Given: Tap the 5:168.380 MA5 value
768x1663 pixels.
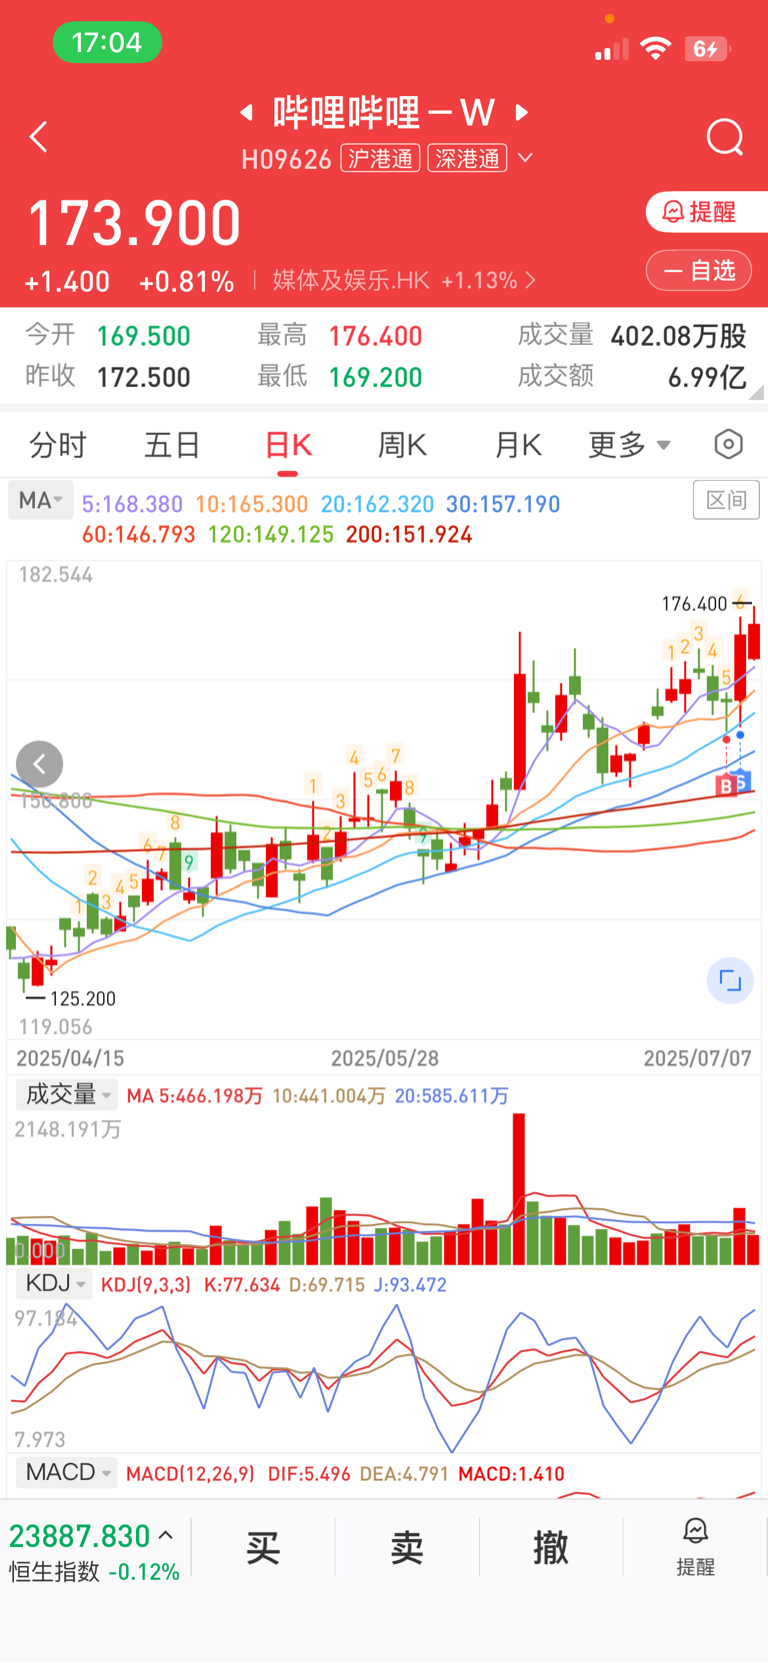Looking at the screenshot, I should pos(132,504).
